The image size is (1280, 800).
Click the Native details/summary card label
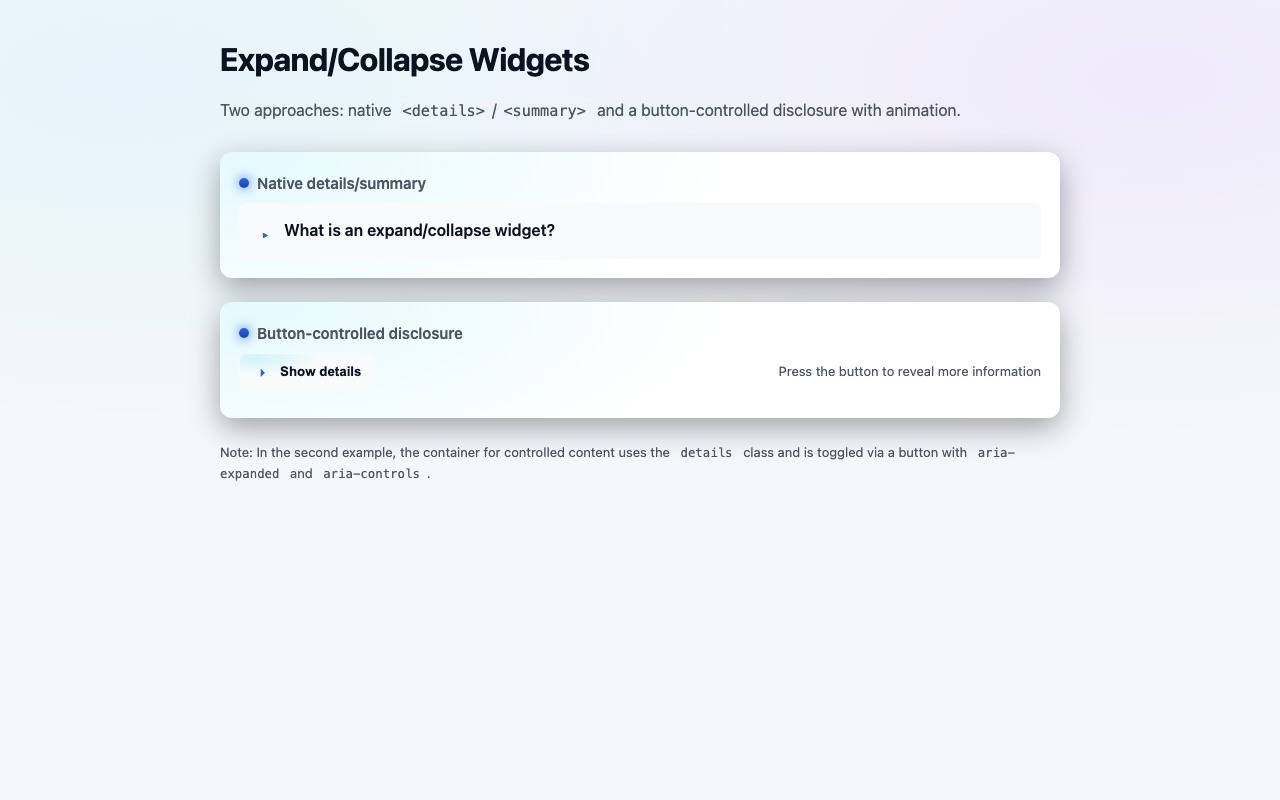point(341,183)
